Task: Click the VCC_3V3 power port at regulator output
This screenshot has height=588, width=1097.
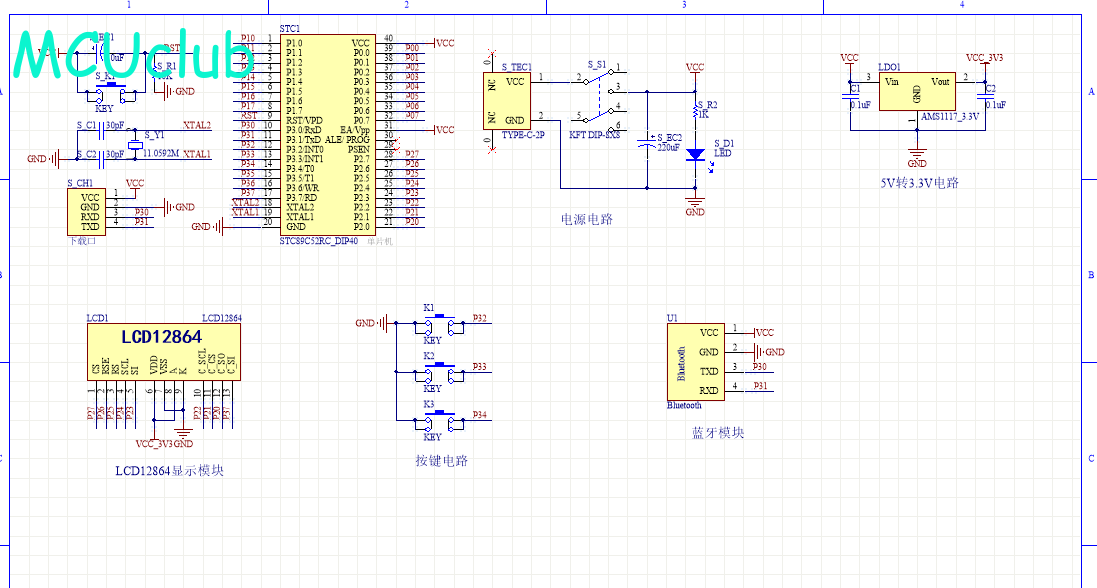Action: point(984,59)
